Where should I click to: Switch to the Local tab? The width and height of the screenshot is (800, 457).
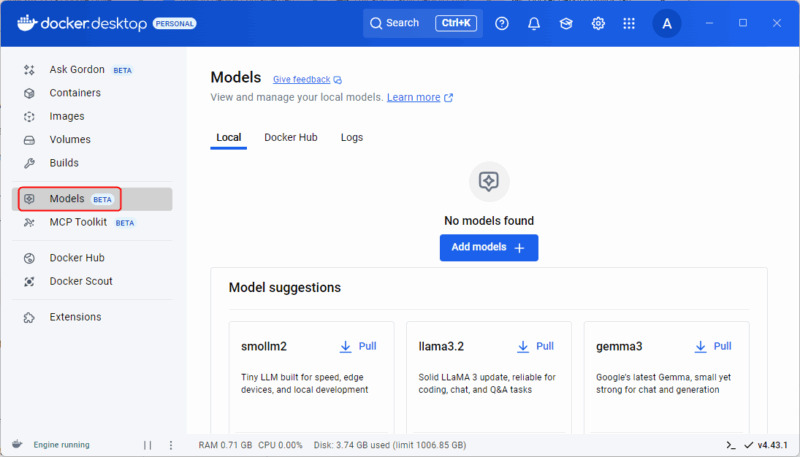point(229,138)
